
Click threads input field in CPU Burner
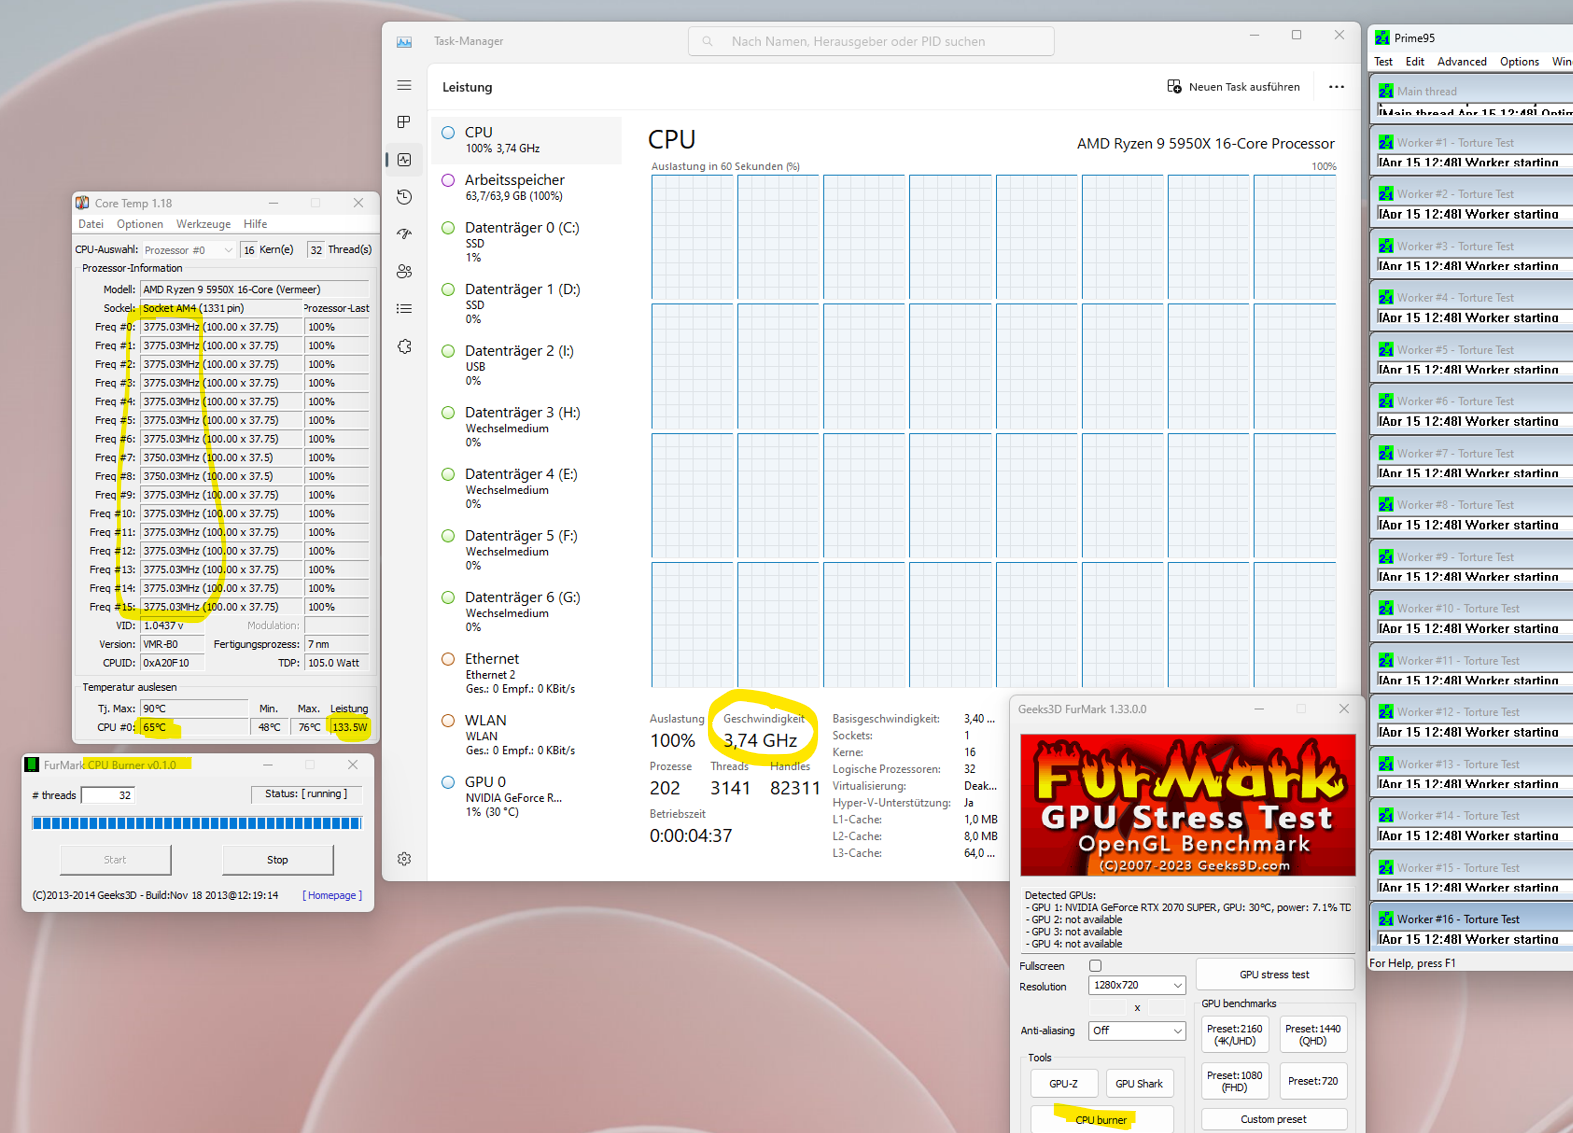[108, 795]
